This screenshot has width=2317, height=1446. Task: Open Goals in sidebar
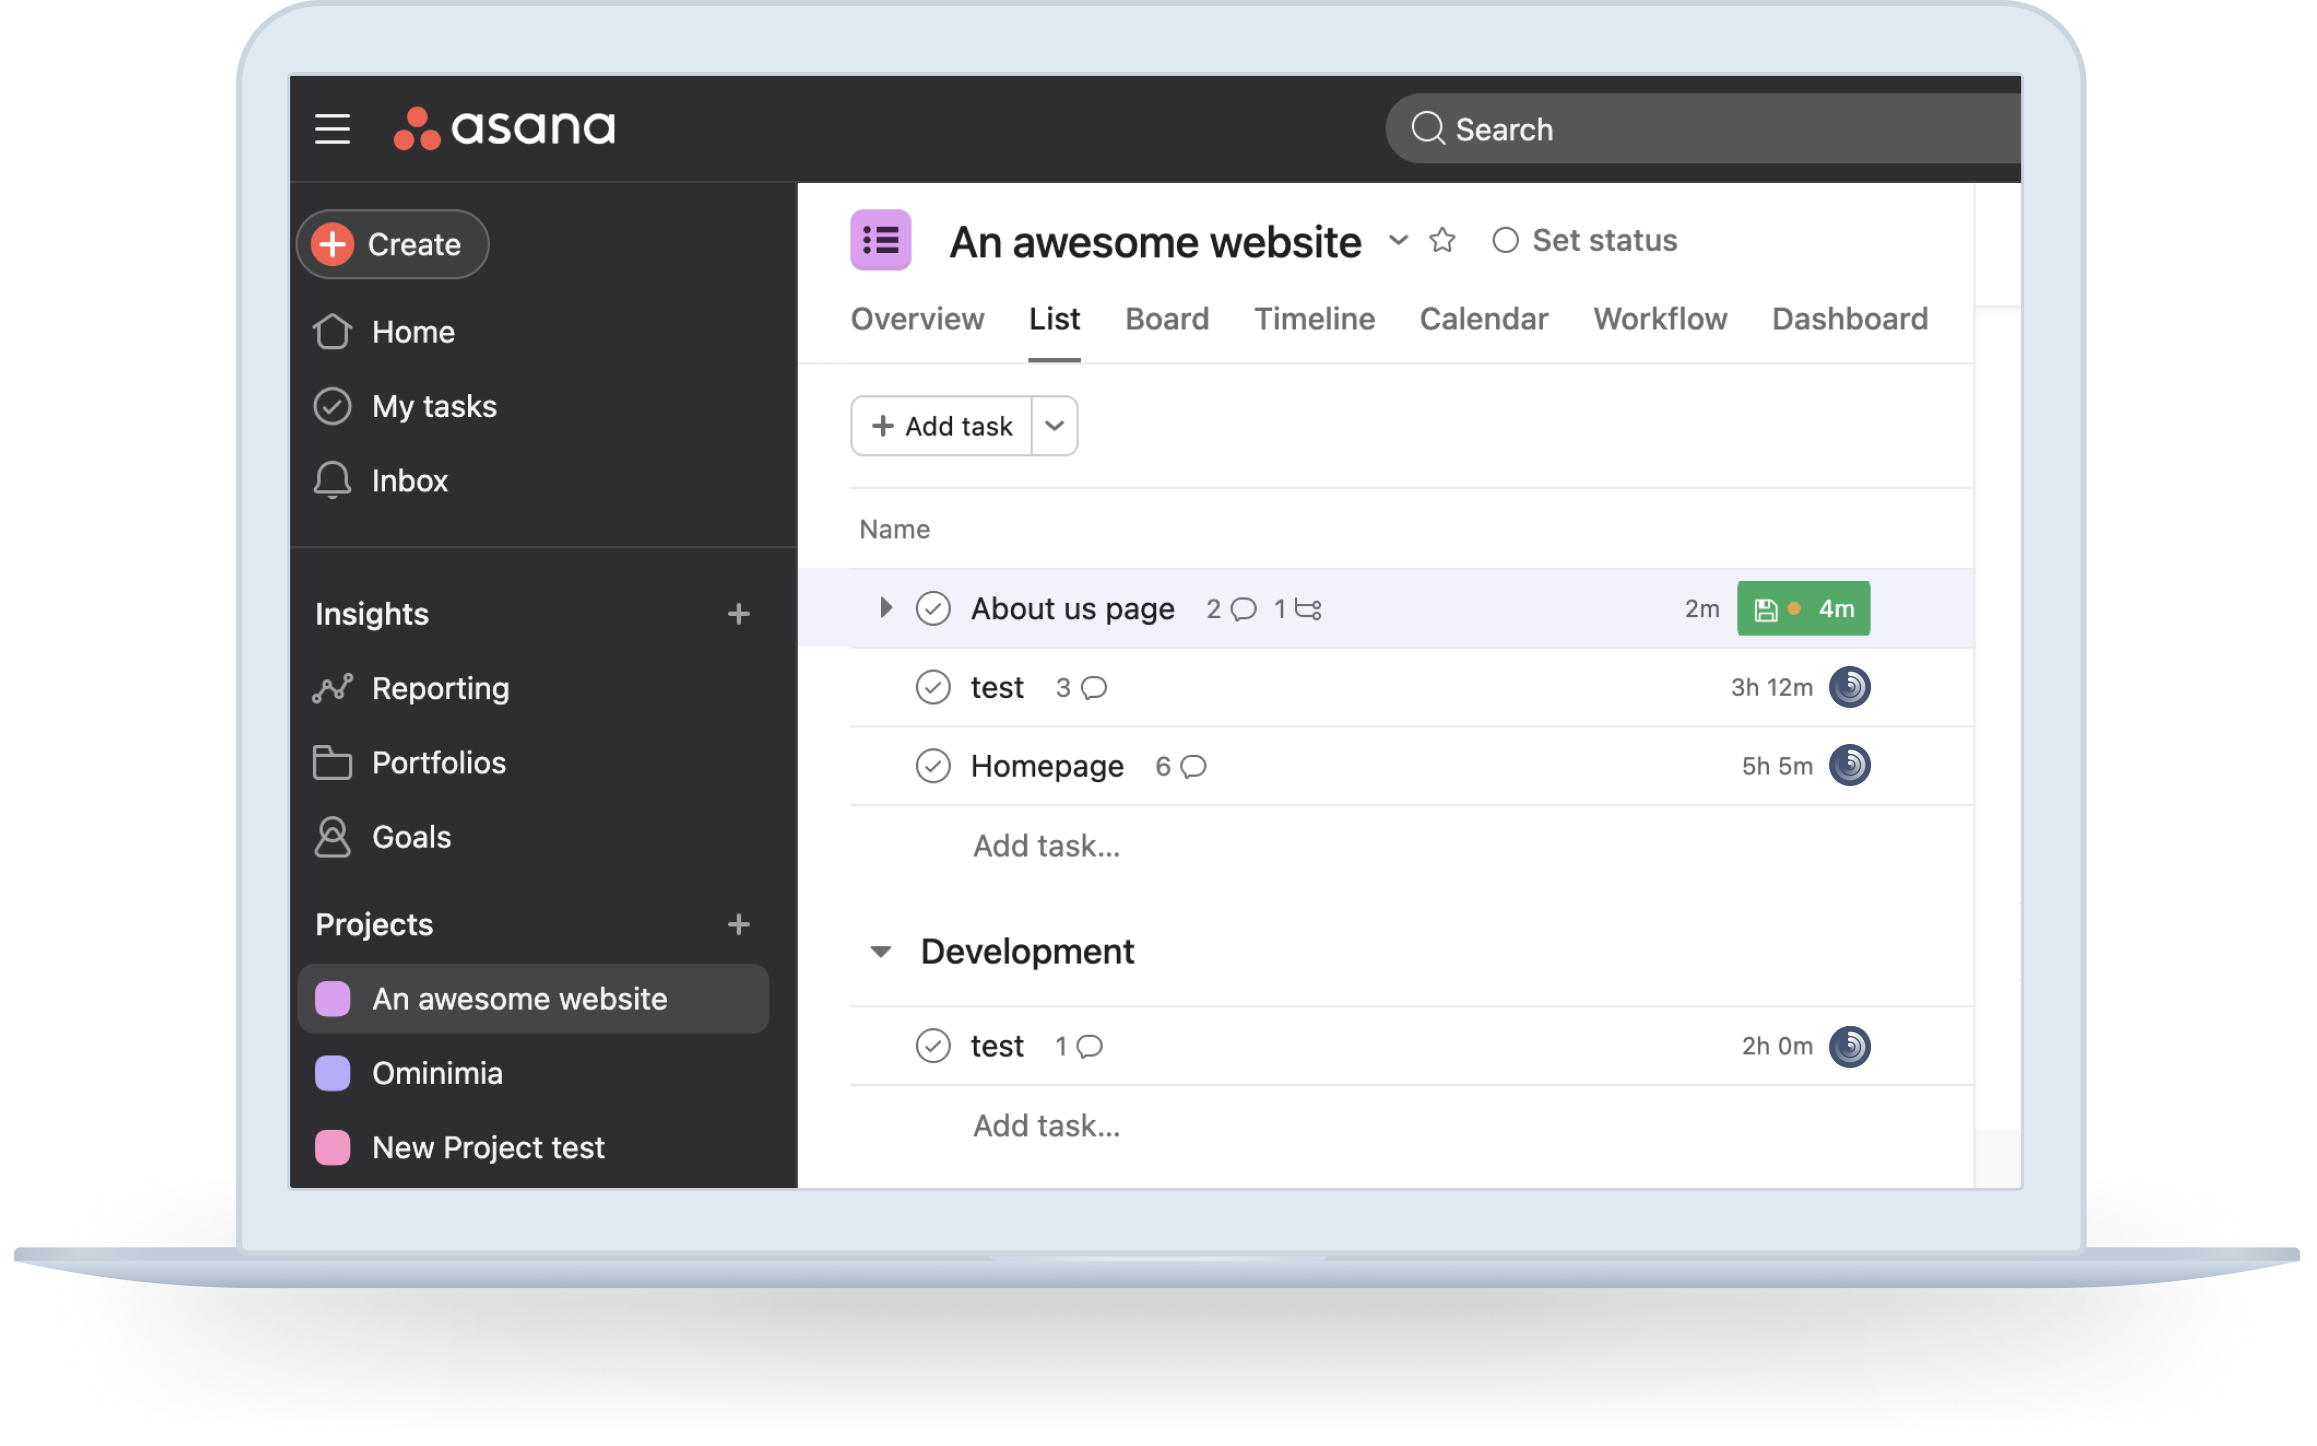(411, 837)
